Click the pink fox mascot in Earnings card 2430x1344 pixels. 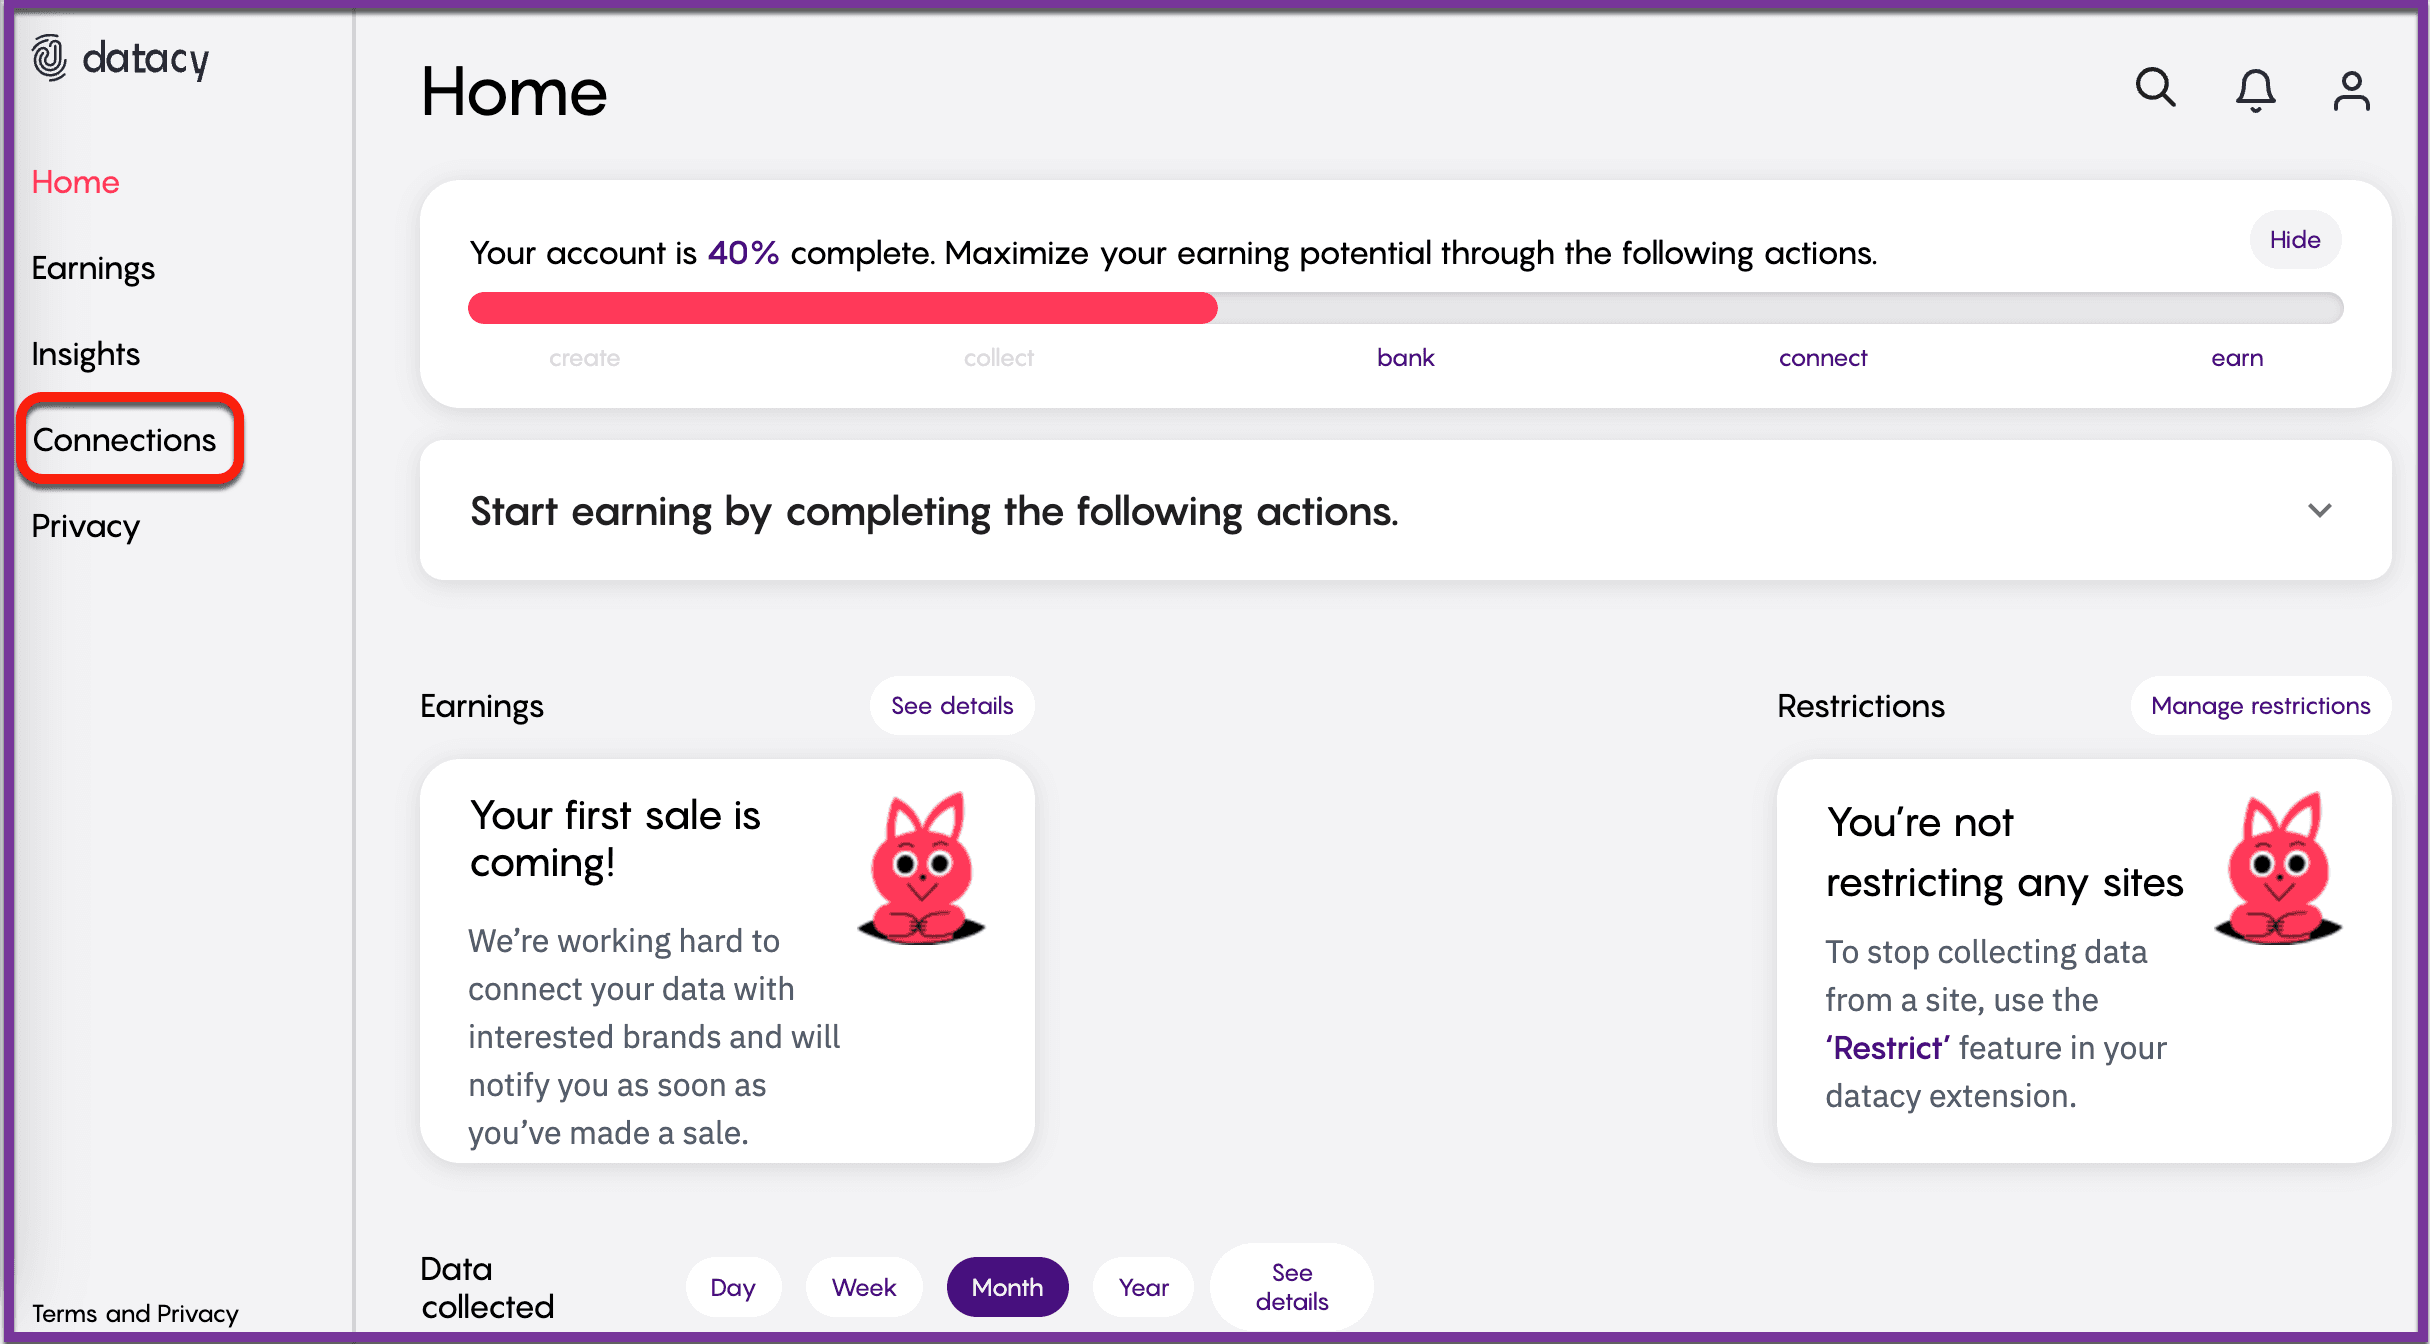point(921,869)
